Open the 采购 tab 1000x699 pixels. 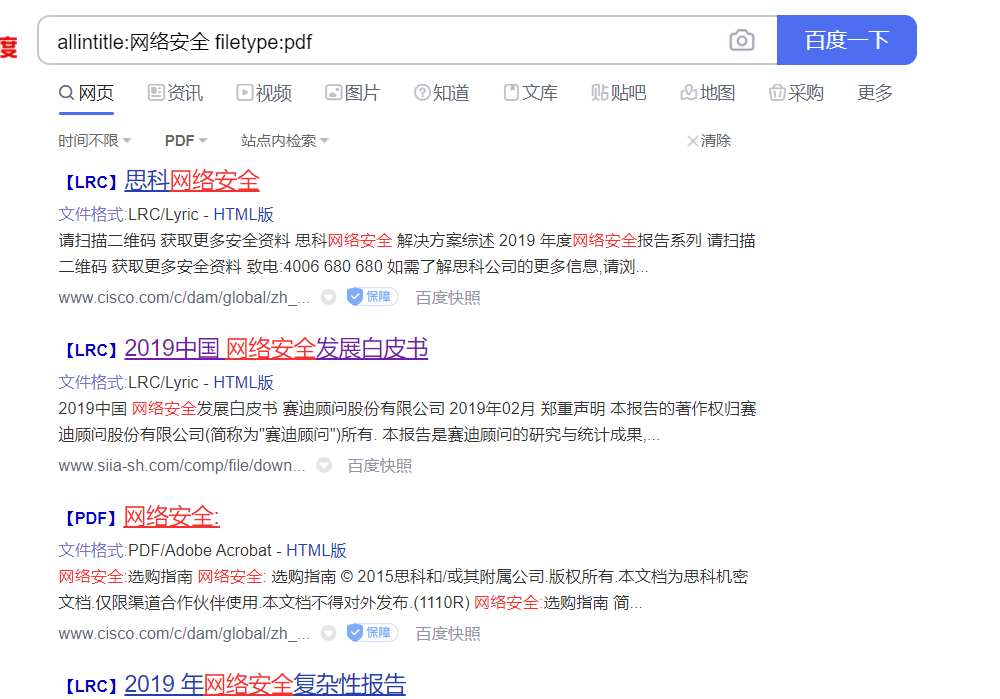[796, 93]
